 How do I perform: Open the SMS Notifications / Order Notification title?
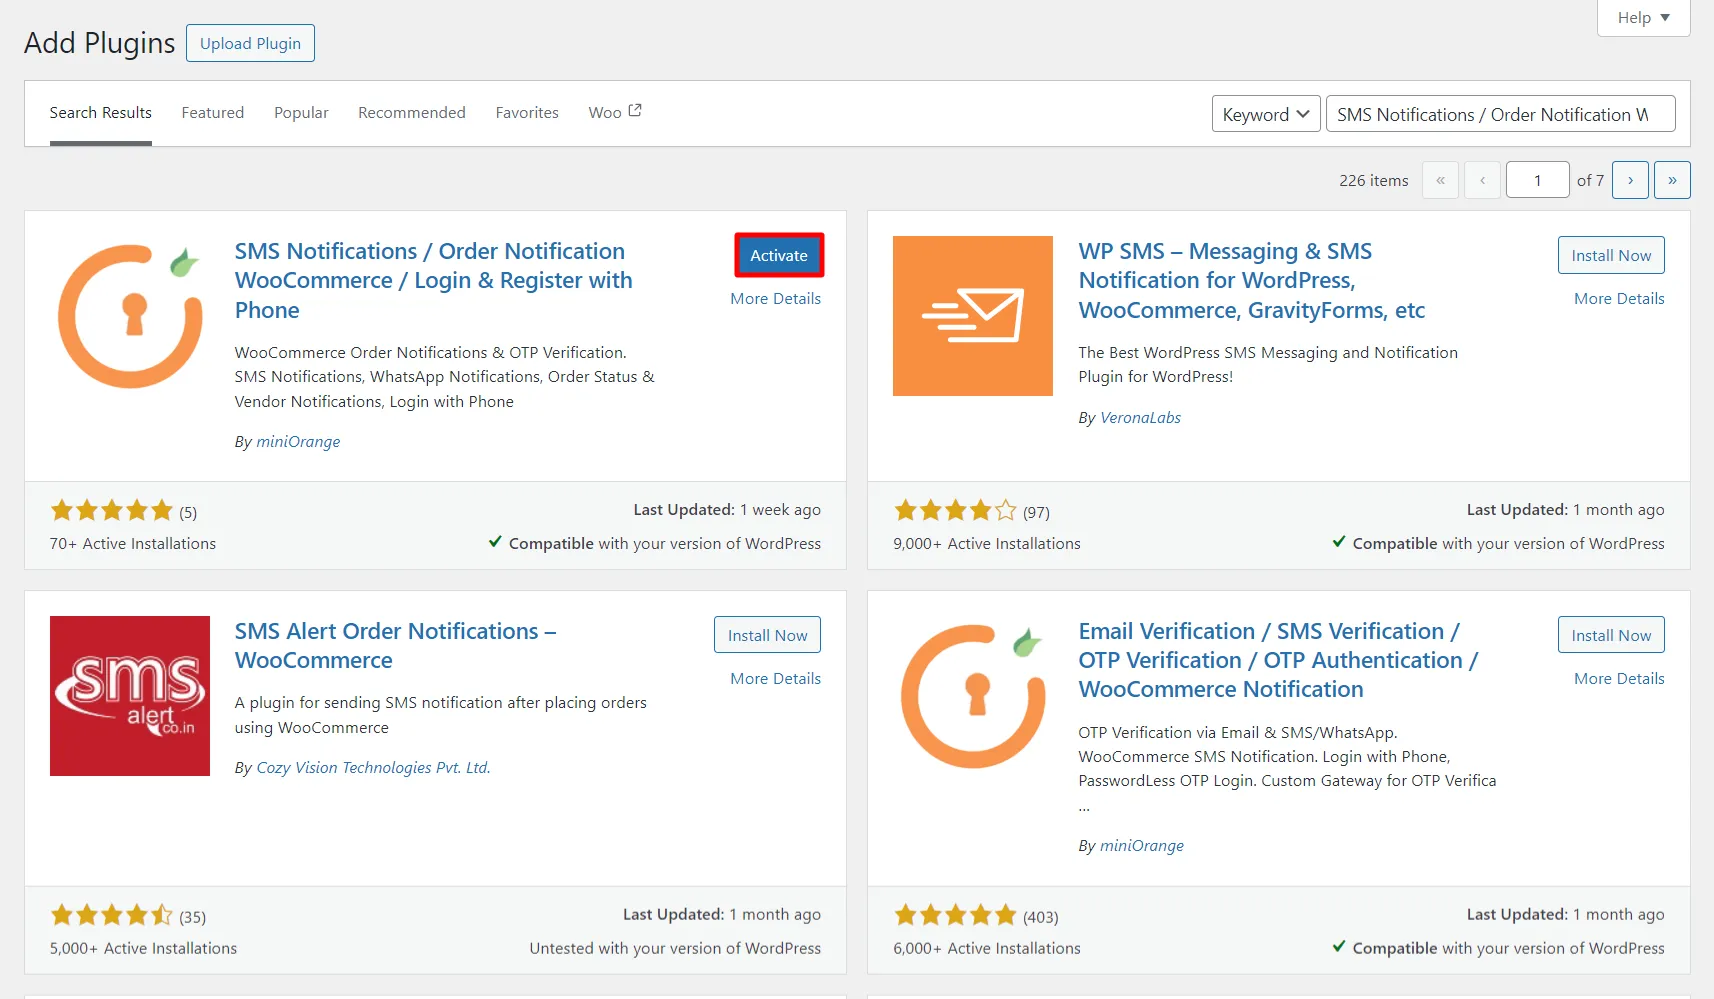click(434, 280)
